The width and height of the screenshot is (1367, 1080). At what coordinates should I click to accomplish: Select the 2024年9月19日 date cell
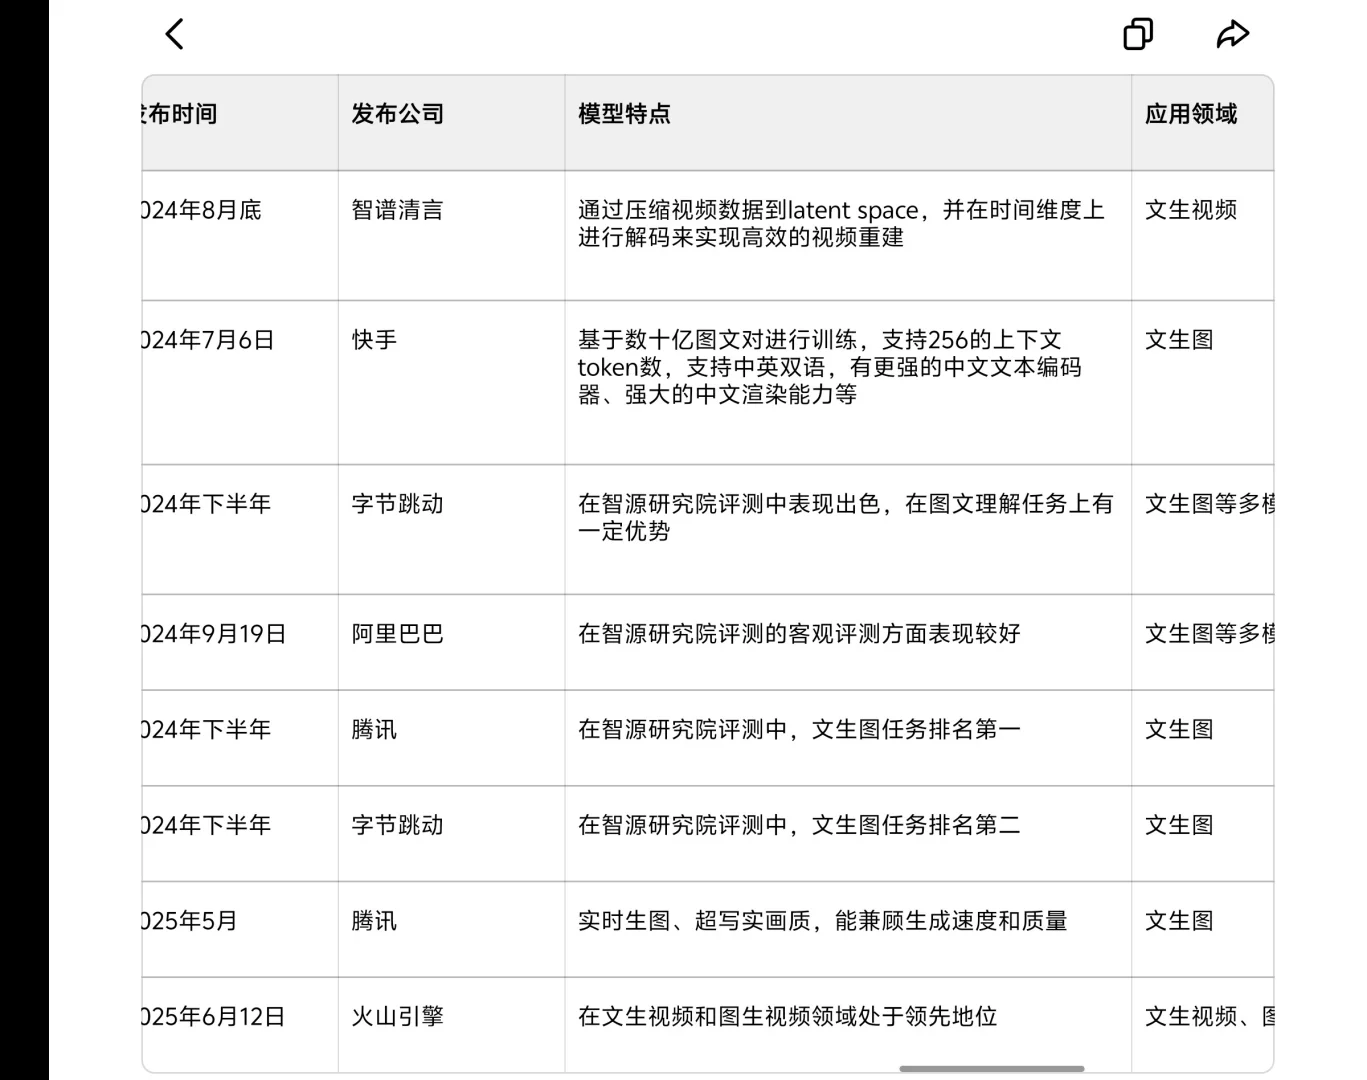(240, 643)
